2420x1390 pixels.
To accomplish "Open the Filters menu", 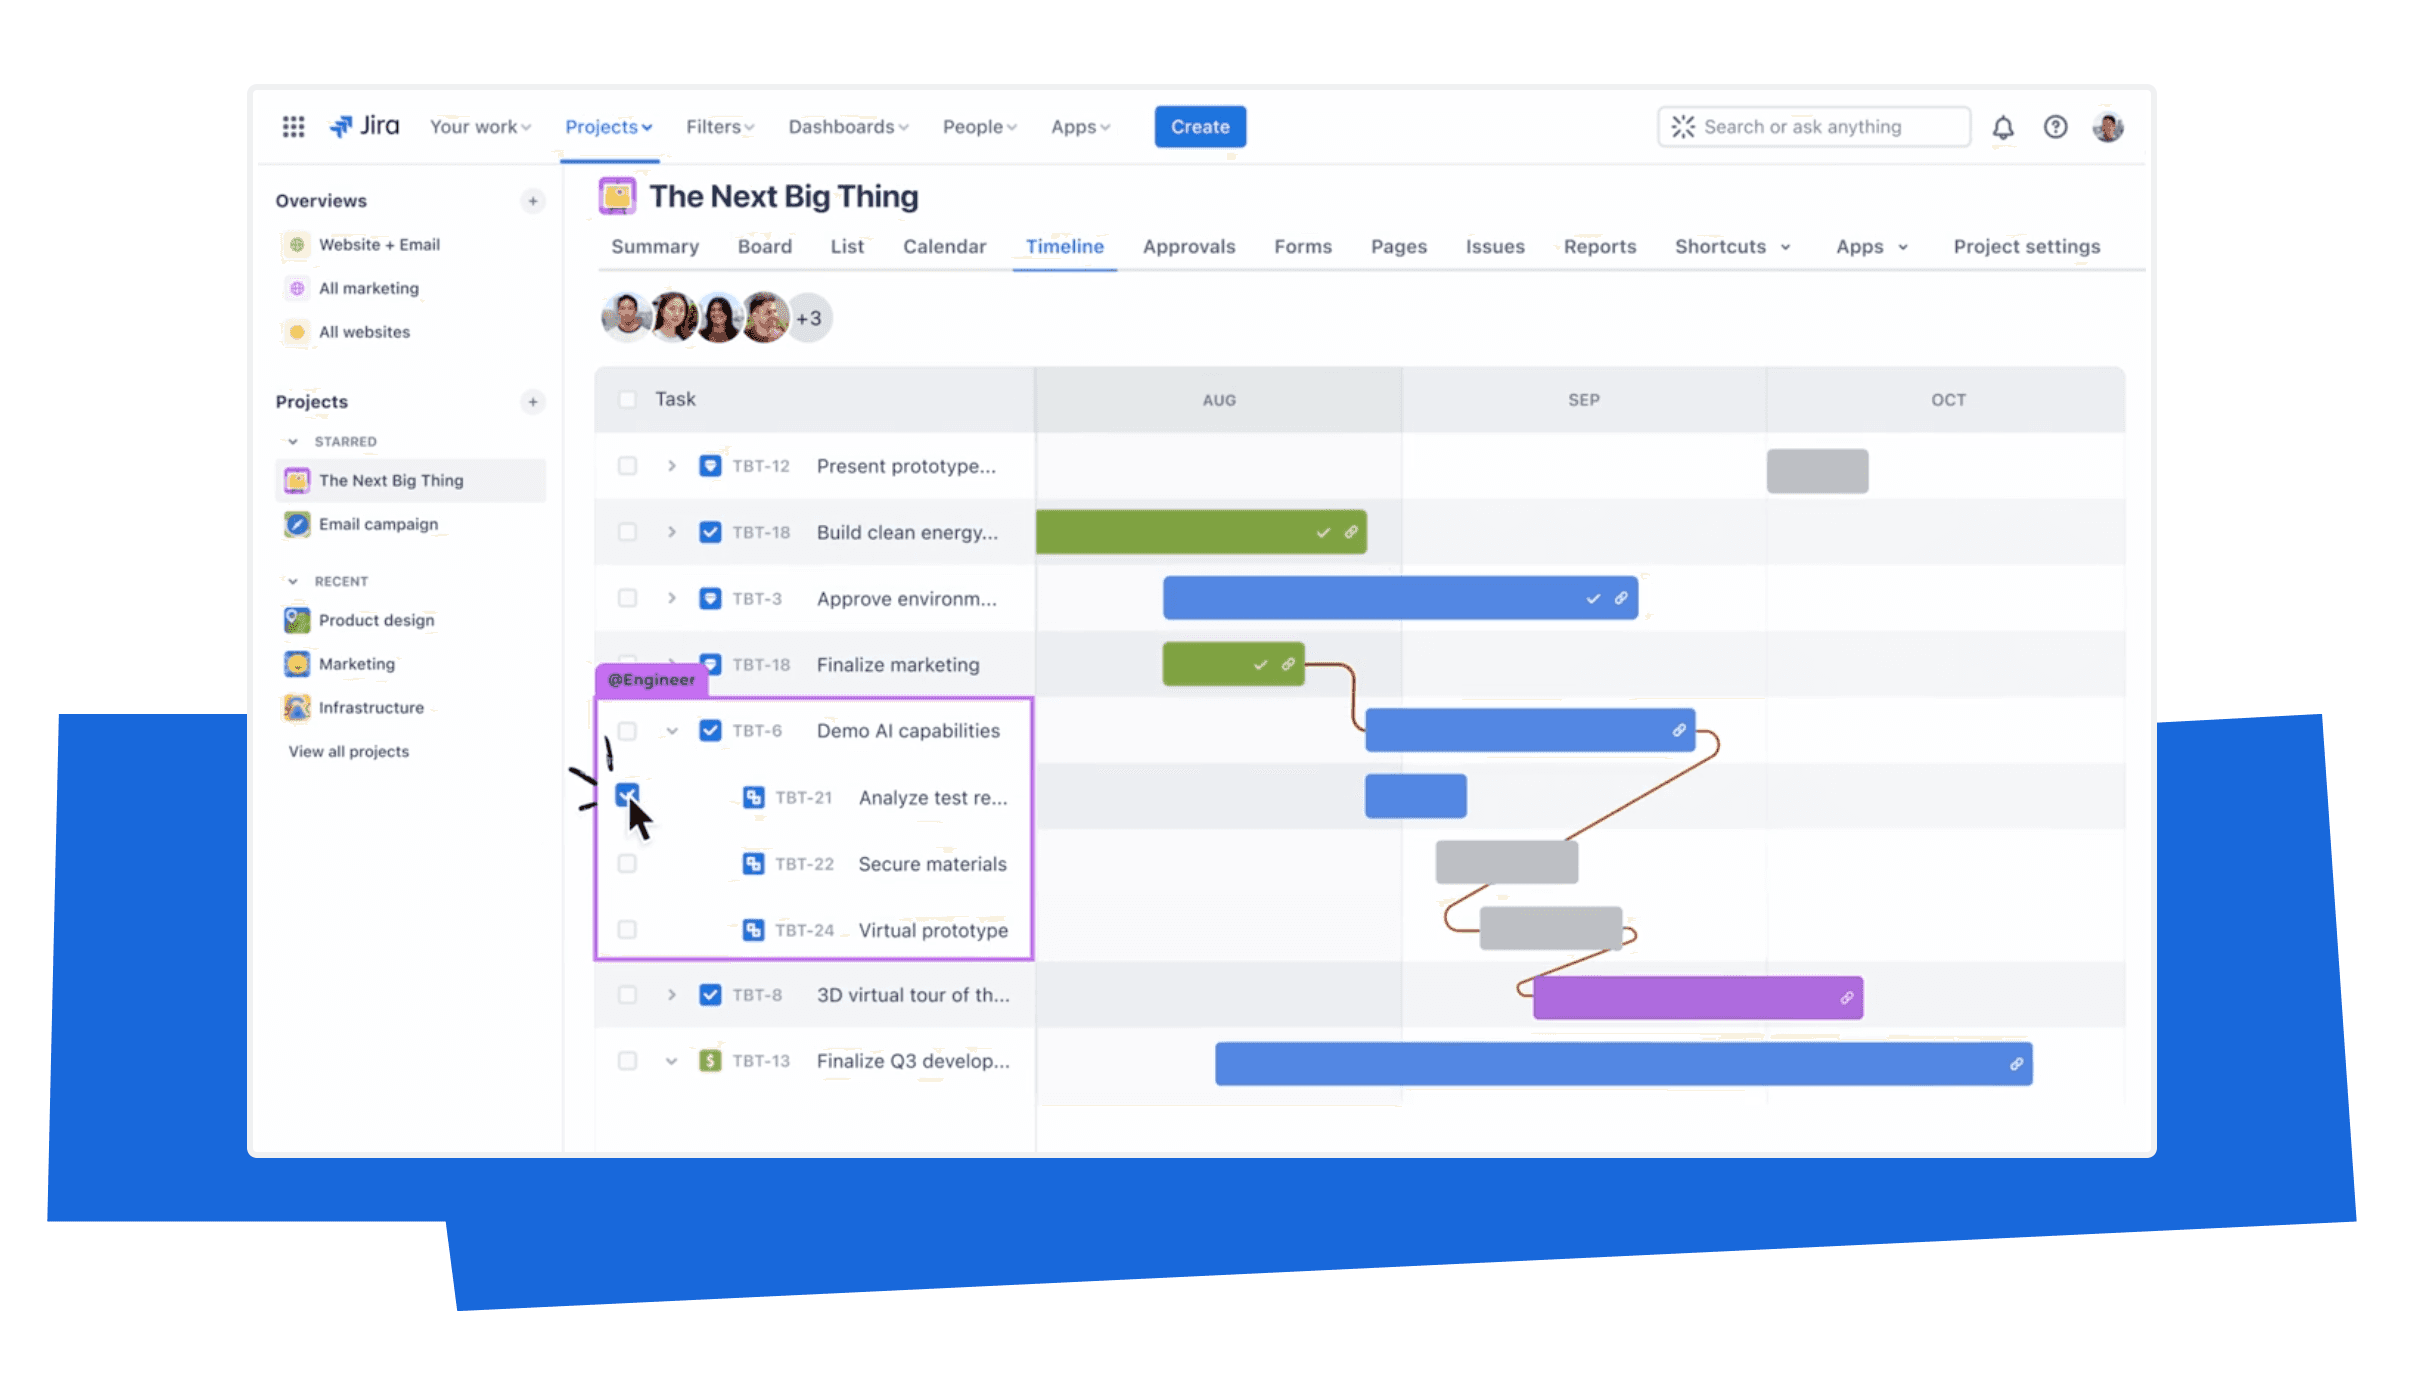I will pos(720,127).
